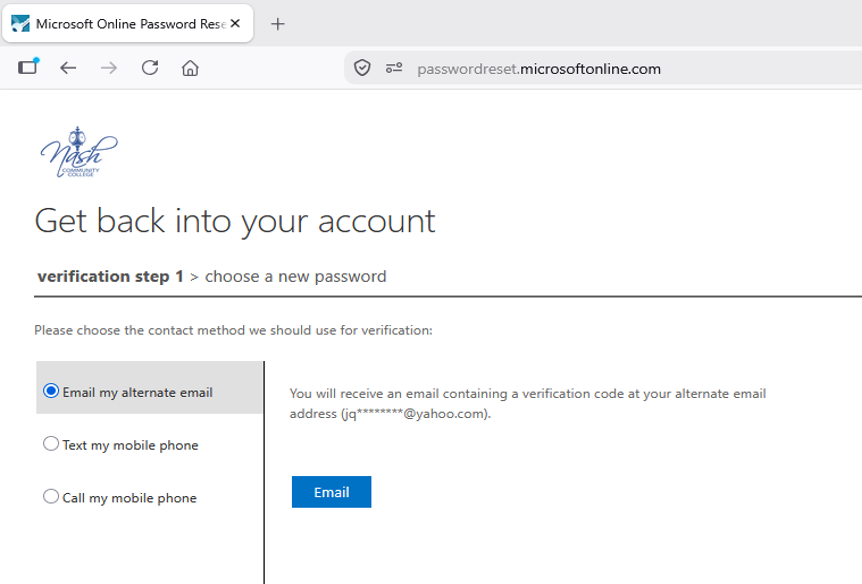Image resolution: width=862 pixels, height=584 pixels.
Task: Click the Text my mobile phone label
Action: click(130, 445)
